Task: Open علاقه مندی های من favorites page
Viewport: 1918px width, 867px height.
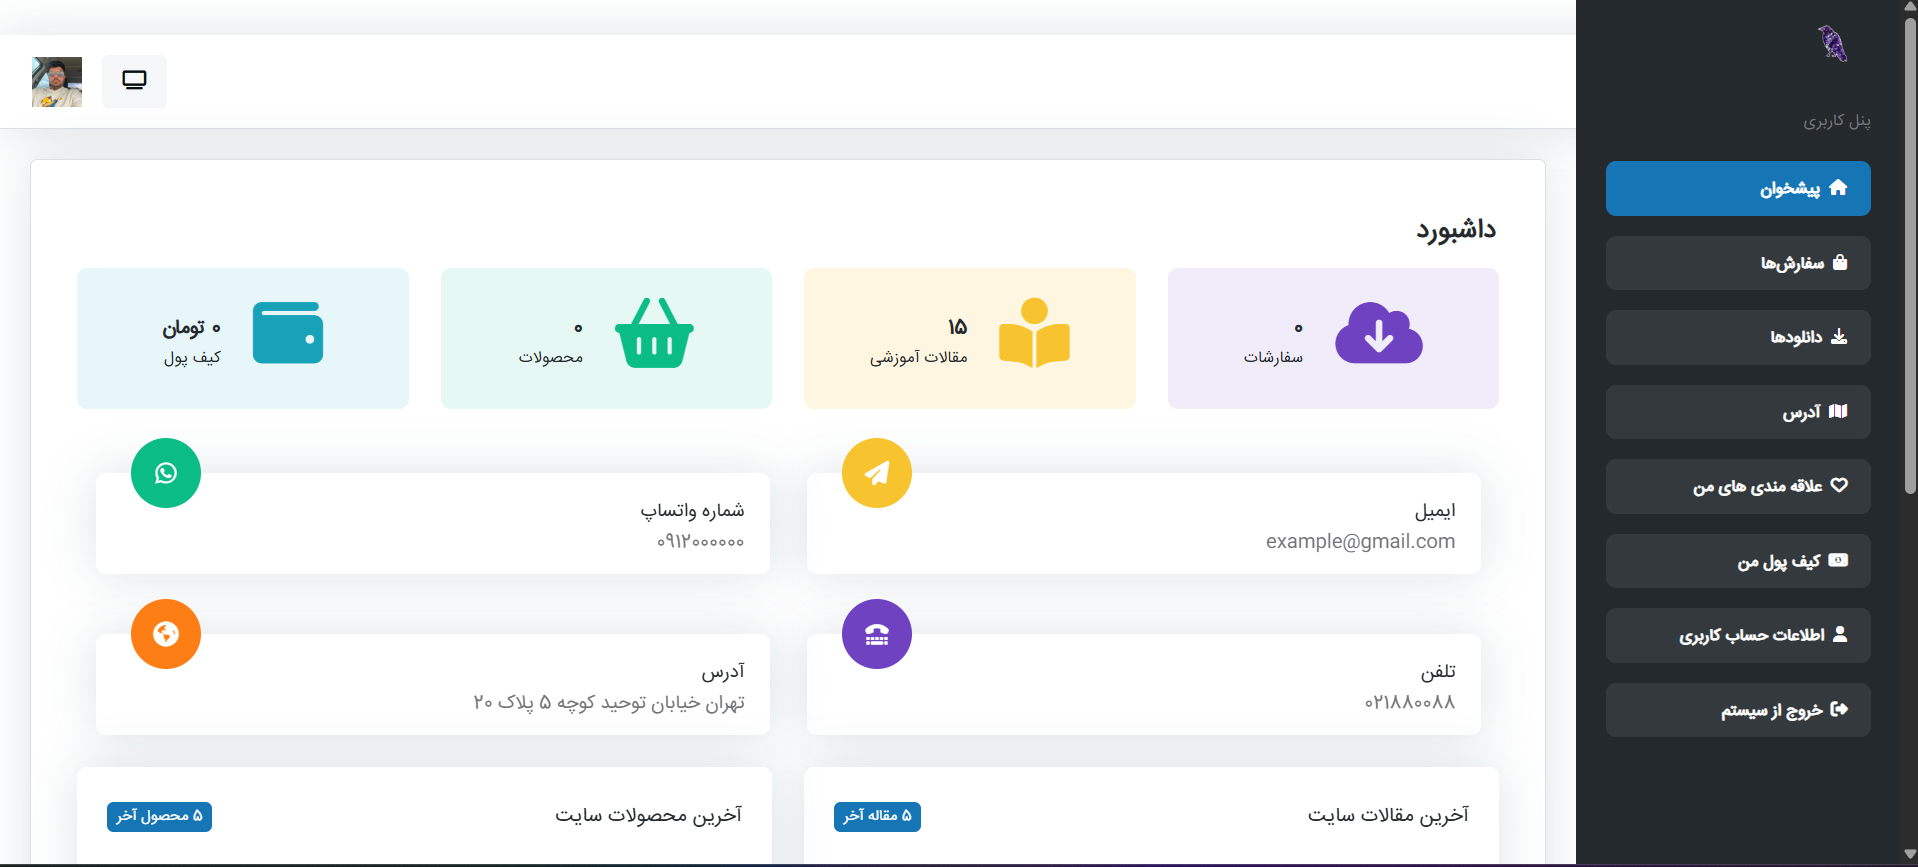Action: (1737, 487)
